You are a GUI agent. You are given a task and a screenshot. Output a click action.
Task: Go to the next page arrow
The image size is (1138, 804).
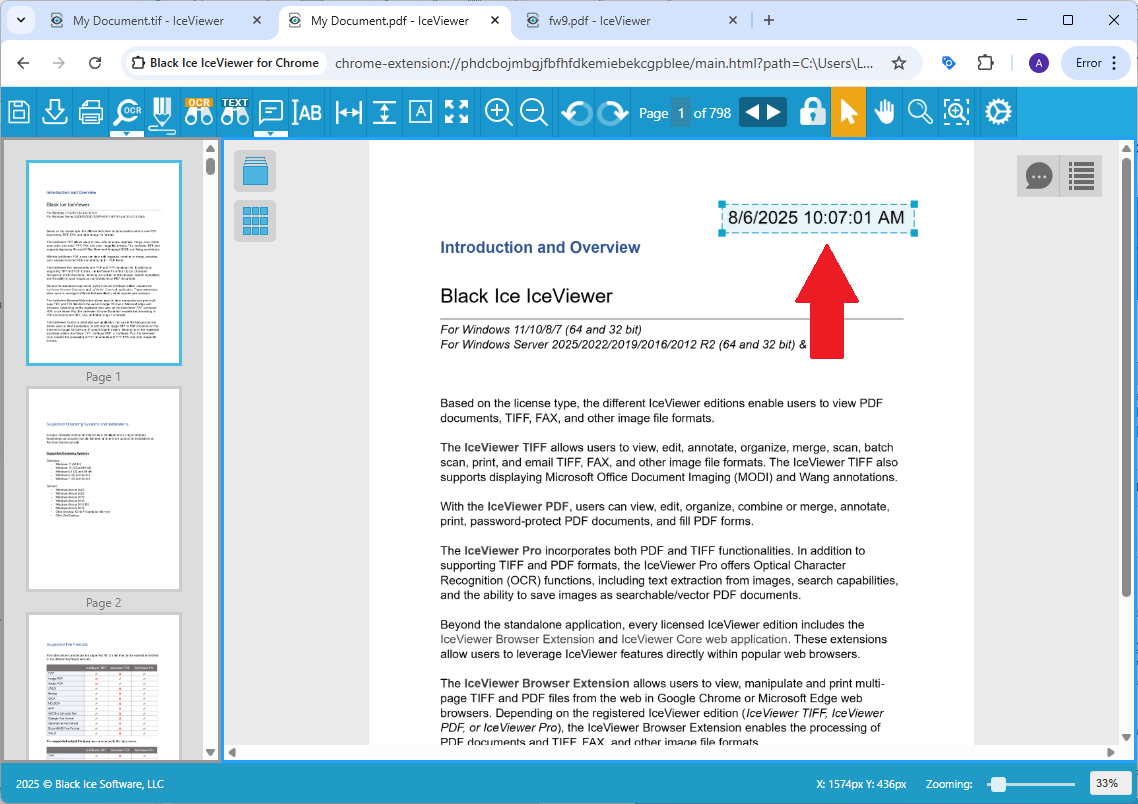pyautogui.click(x=774, y=112)
